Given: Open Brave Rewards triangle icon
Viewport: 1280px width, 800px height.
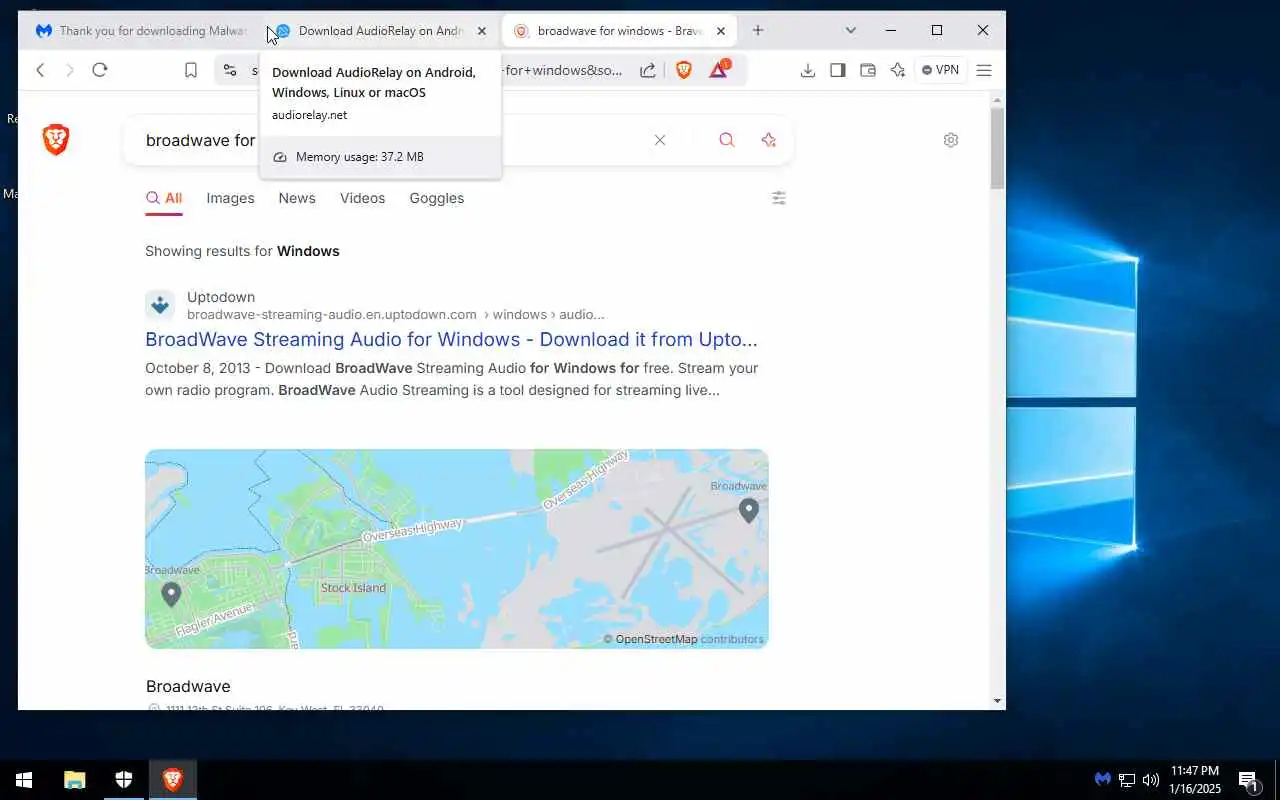Looking at the screenshot, I should (x=719, y=69).
